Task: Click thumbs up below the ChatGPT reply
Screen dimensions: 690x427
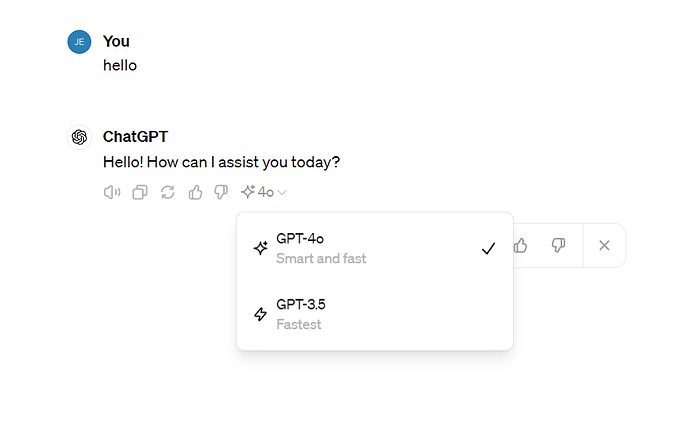Action: click(x=195, y=192)
